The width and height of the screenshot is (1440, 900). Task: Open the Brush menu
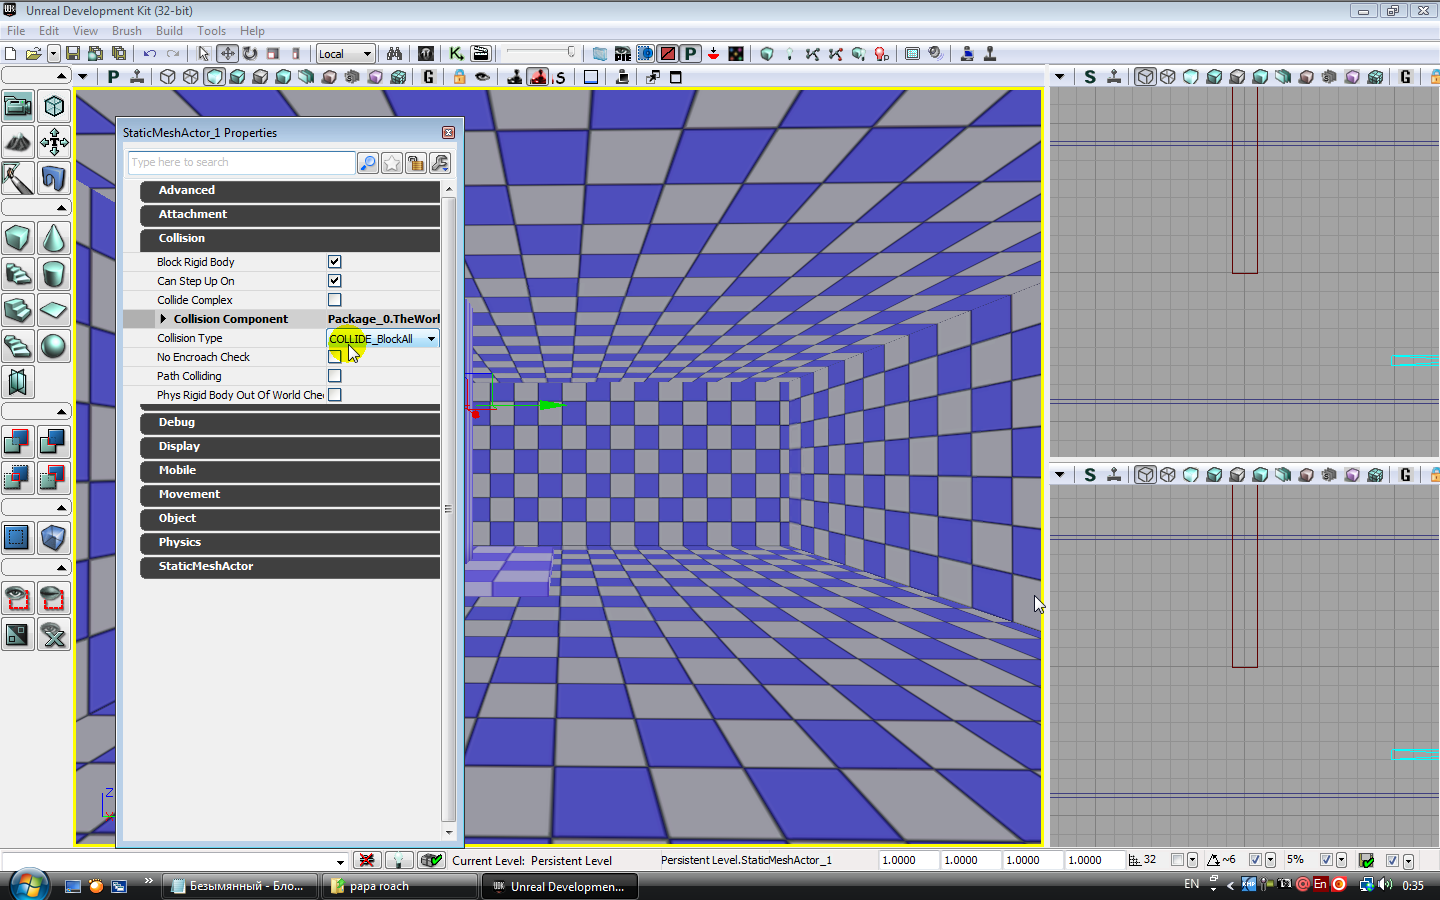click(126, 31)
